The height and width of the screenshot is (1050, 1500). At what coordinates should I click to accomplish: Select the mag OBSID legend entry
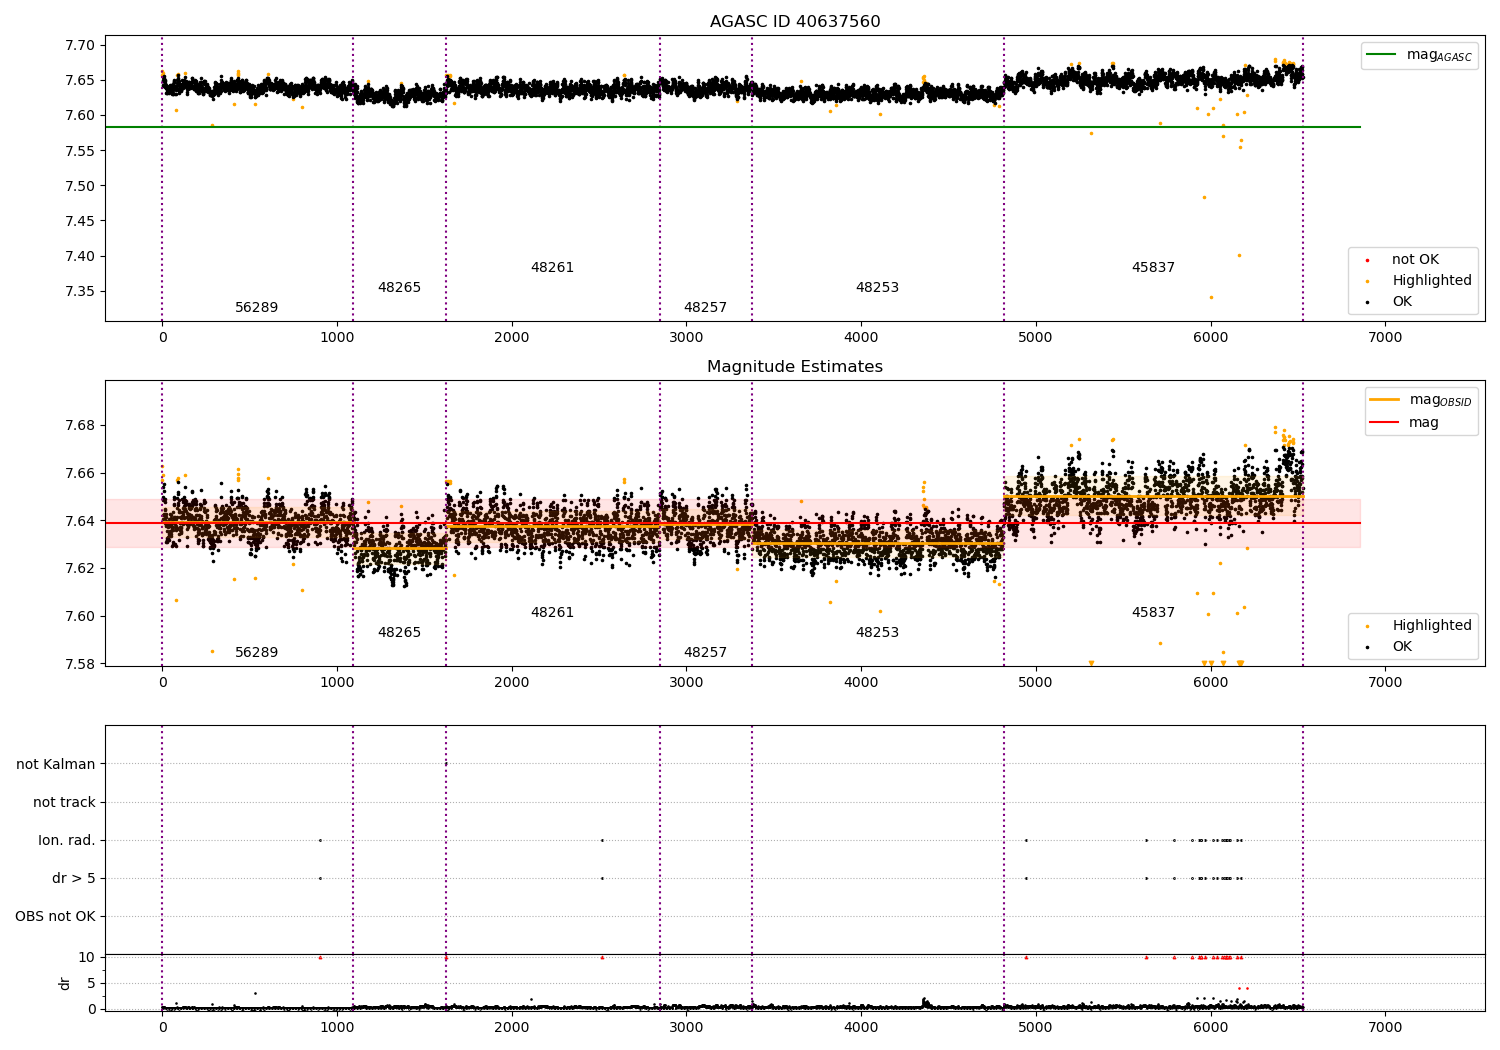[x=1421, y=400]
